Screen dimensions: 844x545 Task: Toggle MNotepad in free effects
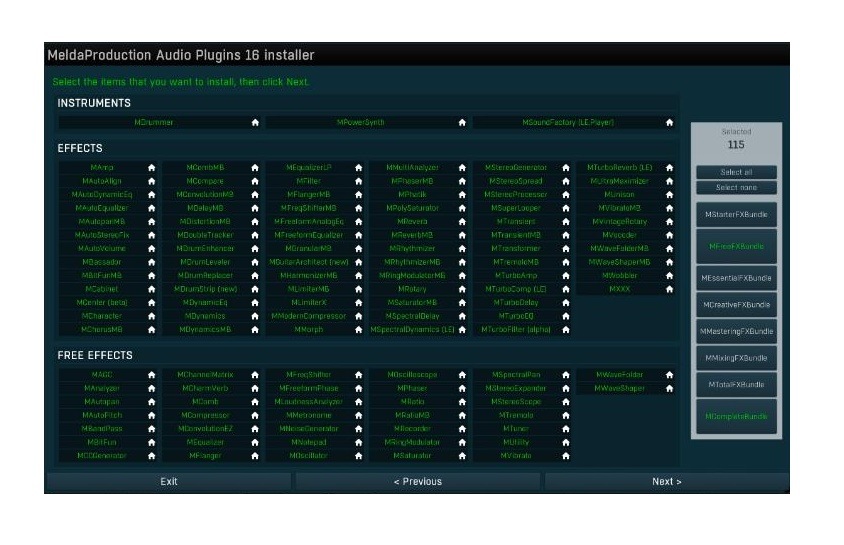[x=308, y=442]
